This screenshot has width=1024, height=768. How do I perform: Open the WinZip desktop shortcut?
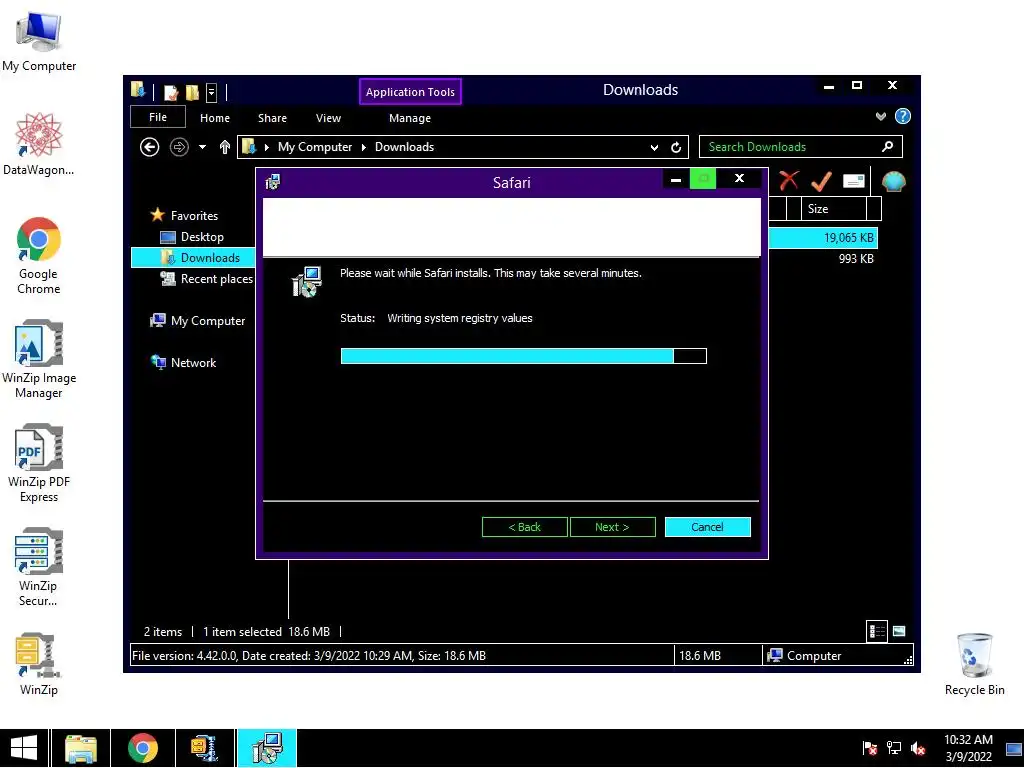(39, 664)
